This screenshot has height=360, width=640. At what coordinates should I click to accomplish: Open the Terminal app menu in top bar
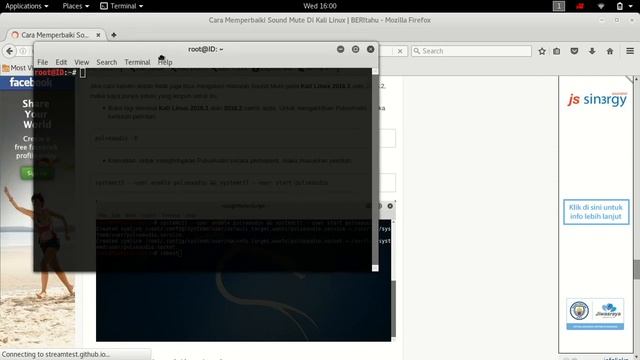point(122,6)
